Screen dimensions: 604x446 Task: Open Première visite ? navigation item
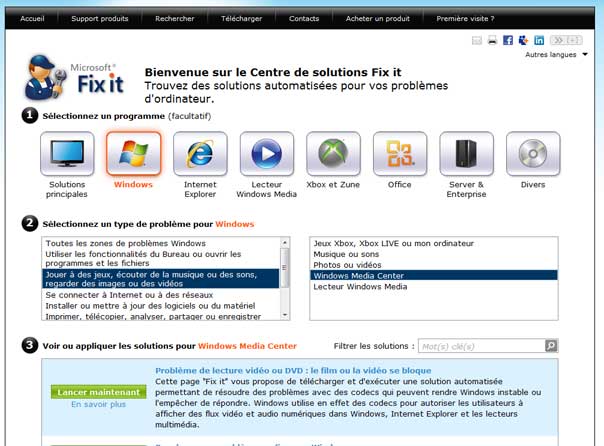point(465,18)
